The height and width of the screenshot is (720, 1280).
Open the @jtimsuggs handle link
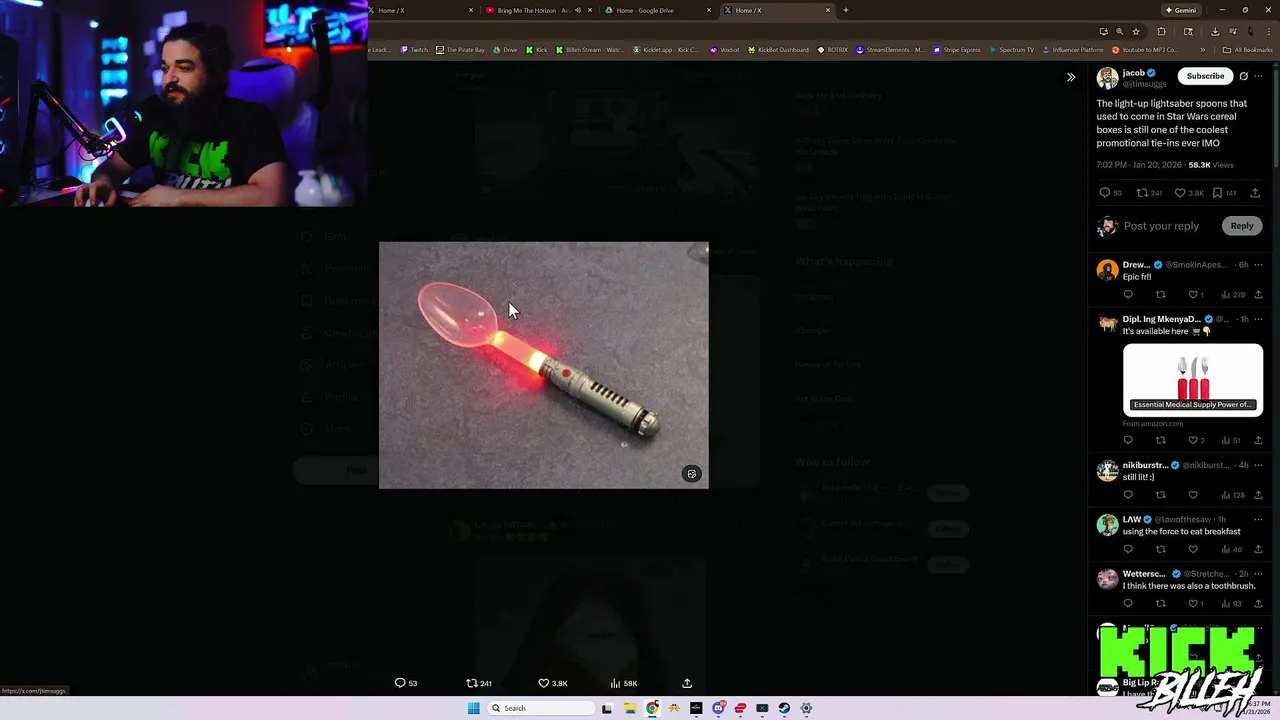[1144, 85]
